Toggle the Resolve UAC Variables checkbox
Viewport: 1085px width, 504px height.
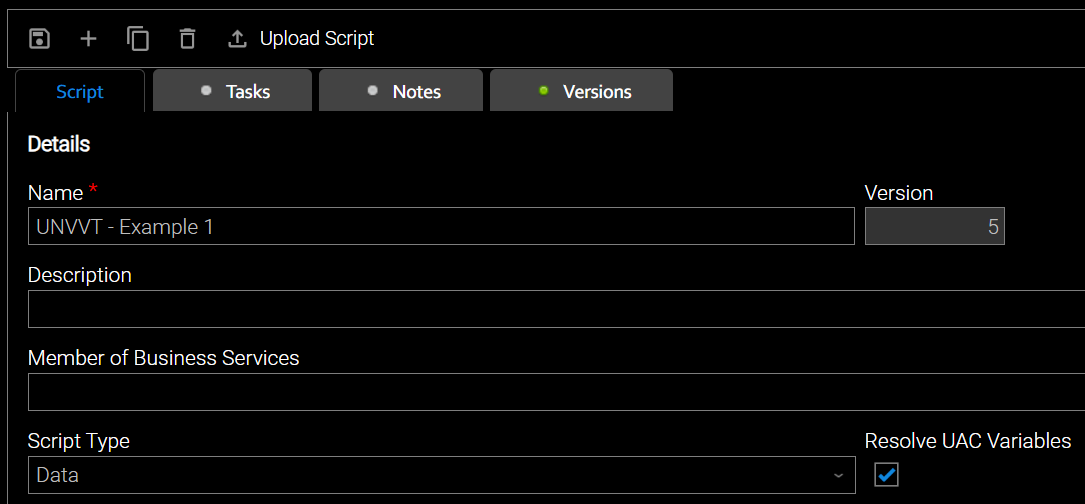(886, 474)
